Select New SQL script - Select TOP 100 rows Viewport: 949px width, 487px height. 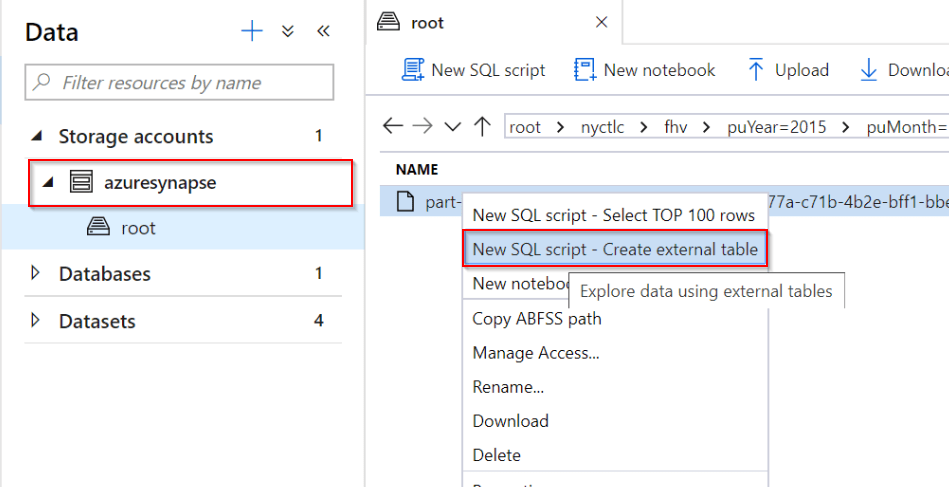tap(614, 215)
